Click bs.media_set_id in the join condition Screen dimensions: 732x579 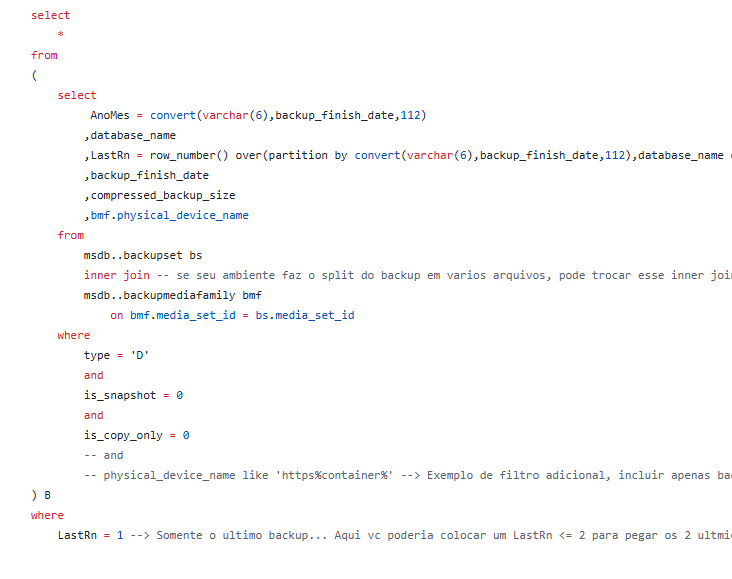pyautogui.click(x=305, y=316)
